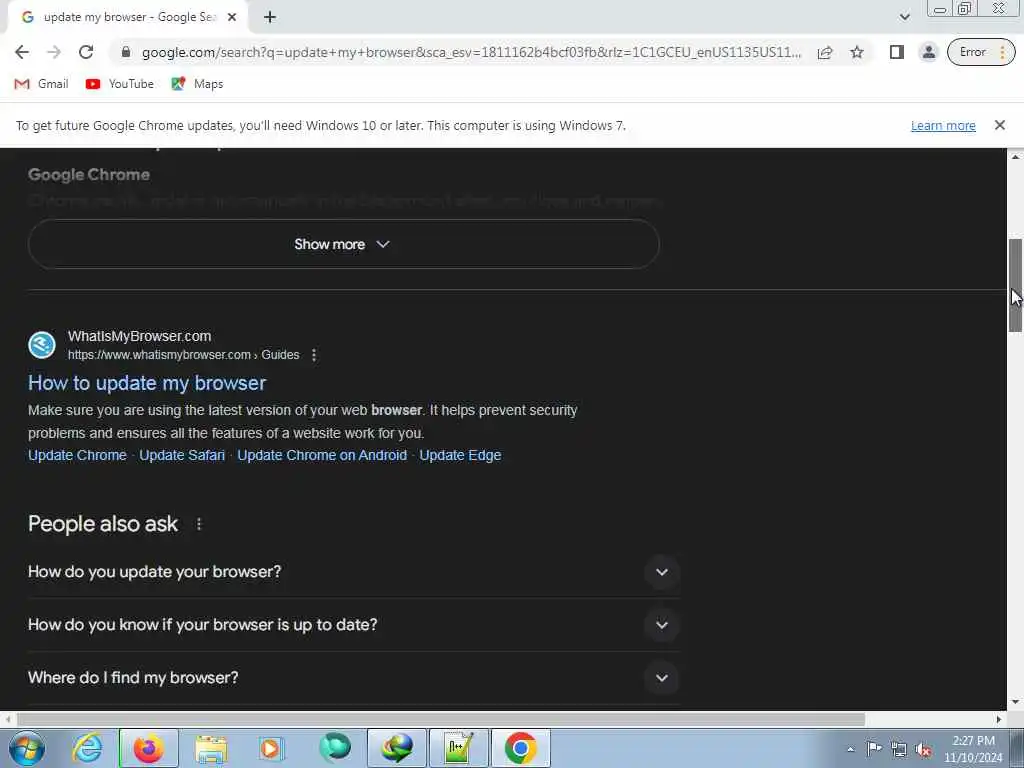1024x768 pixels.
Task: Open the Chrome side panel
Action: click(x=897, y=52)
